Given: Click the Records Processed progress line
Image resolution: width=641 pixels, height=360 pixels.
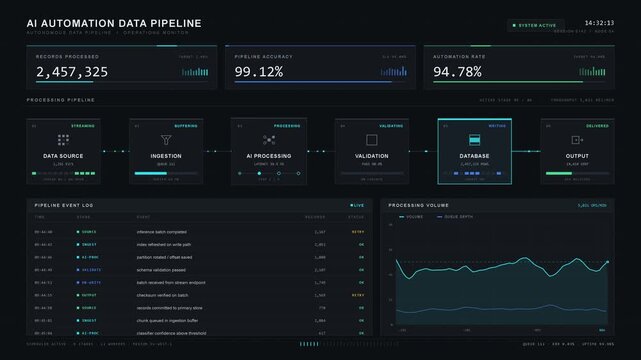Looking at the screenshot, I should [x=122, y=82].
